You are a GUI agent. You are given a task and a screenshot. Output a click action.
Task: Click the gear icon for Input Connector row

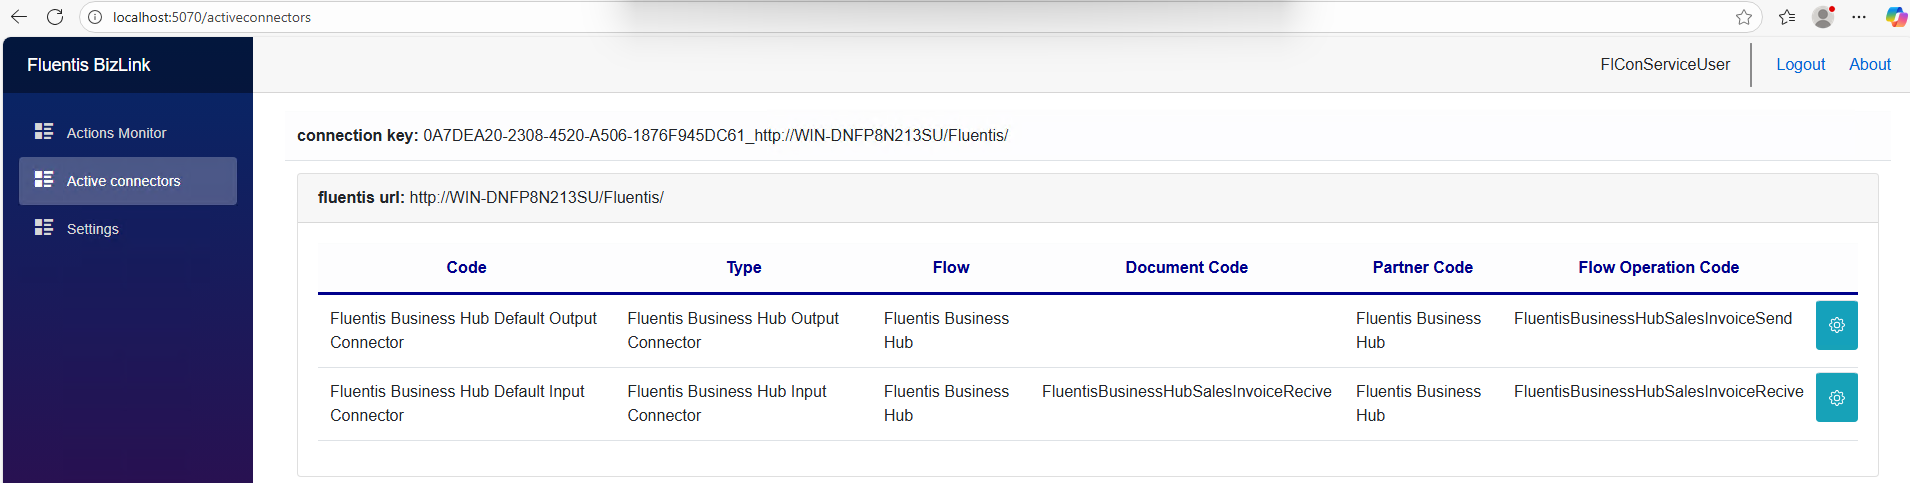pyautogui.click(x=1836, y=398)
